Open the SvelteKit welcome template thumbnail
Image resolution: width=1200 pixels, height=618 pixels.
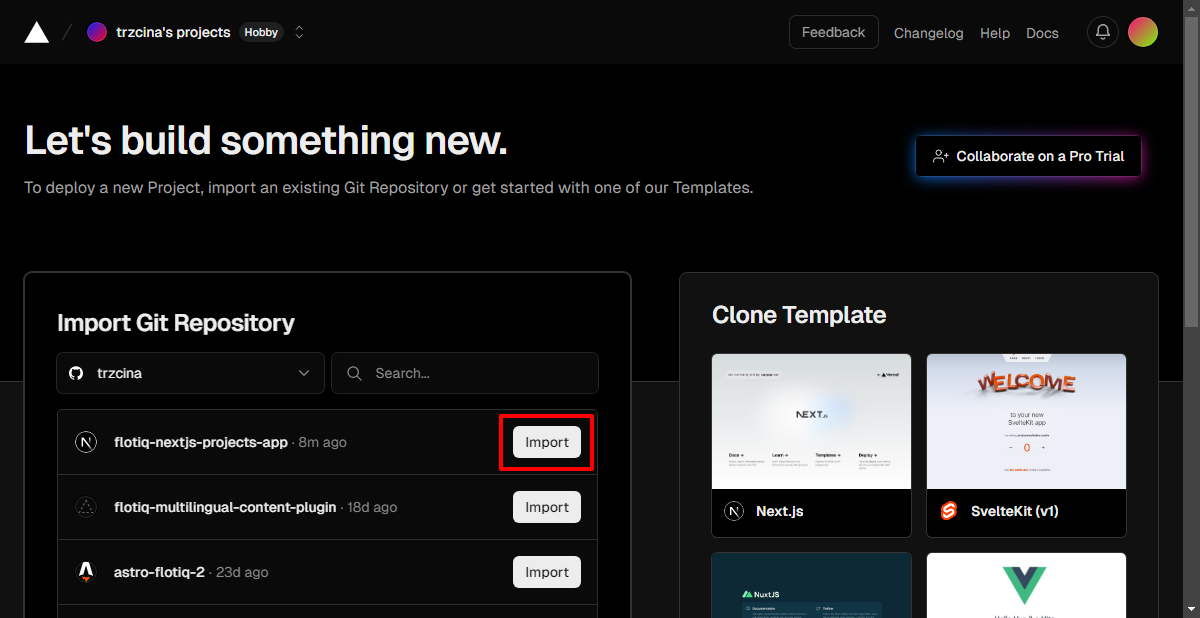pos(1026,421)
